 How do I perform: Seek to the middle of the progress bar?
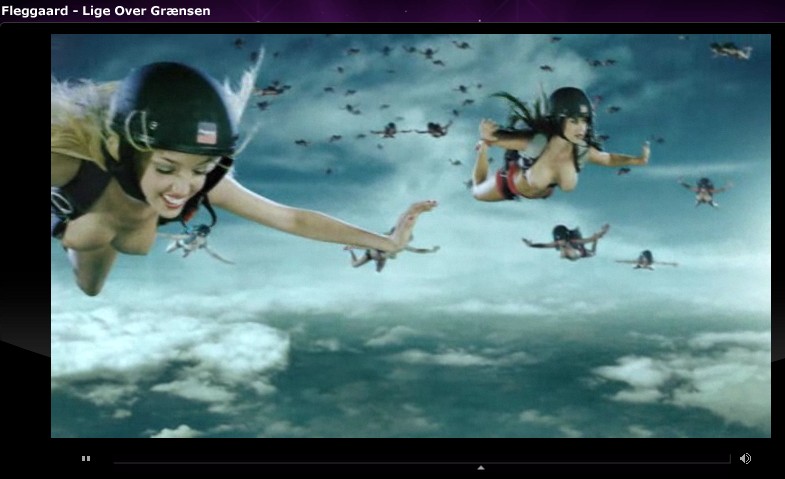click(x=422, y=461)
